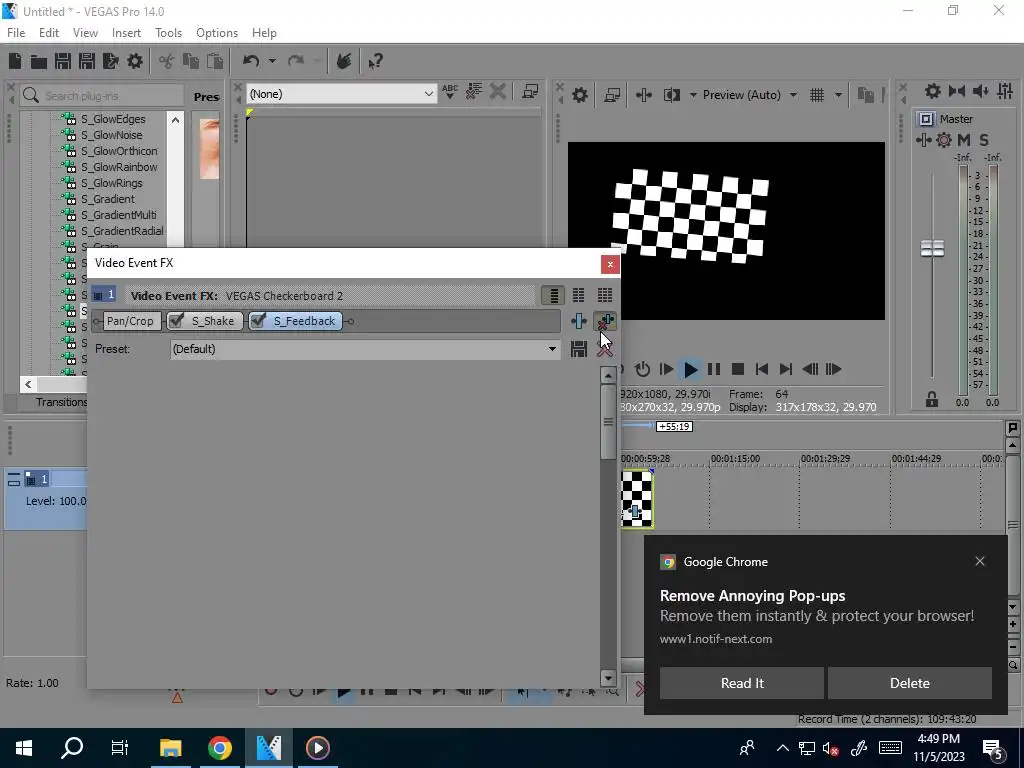Switch FX view to list layout
Screen dimensions: 1024x768
tap(553, 295)
